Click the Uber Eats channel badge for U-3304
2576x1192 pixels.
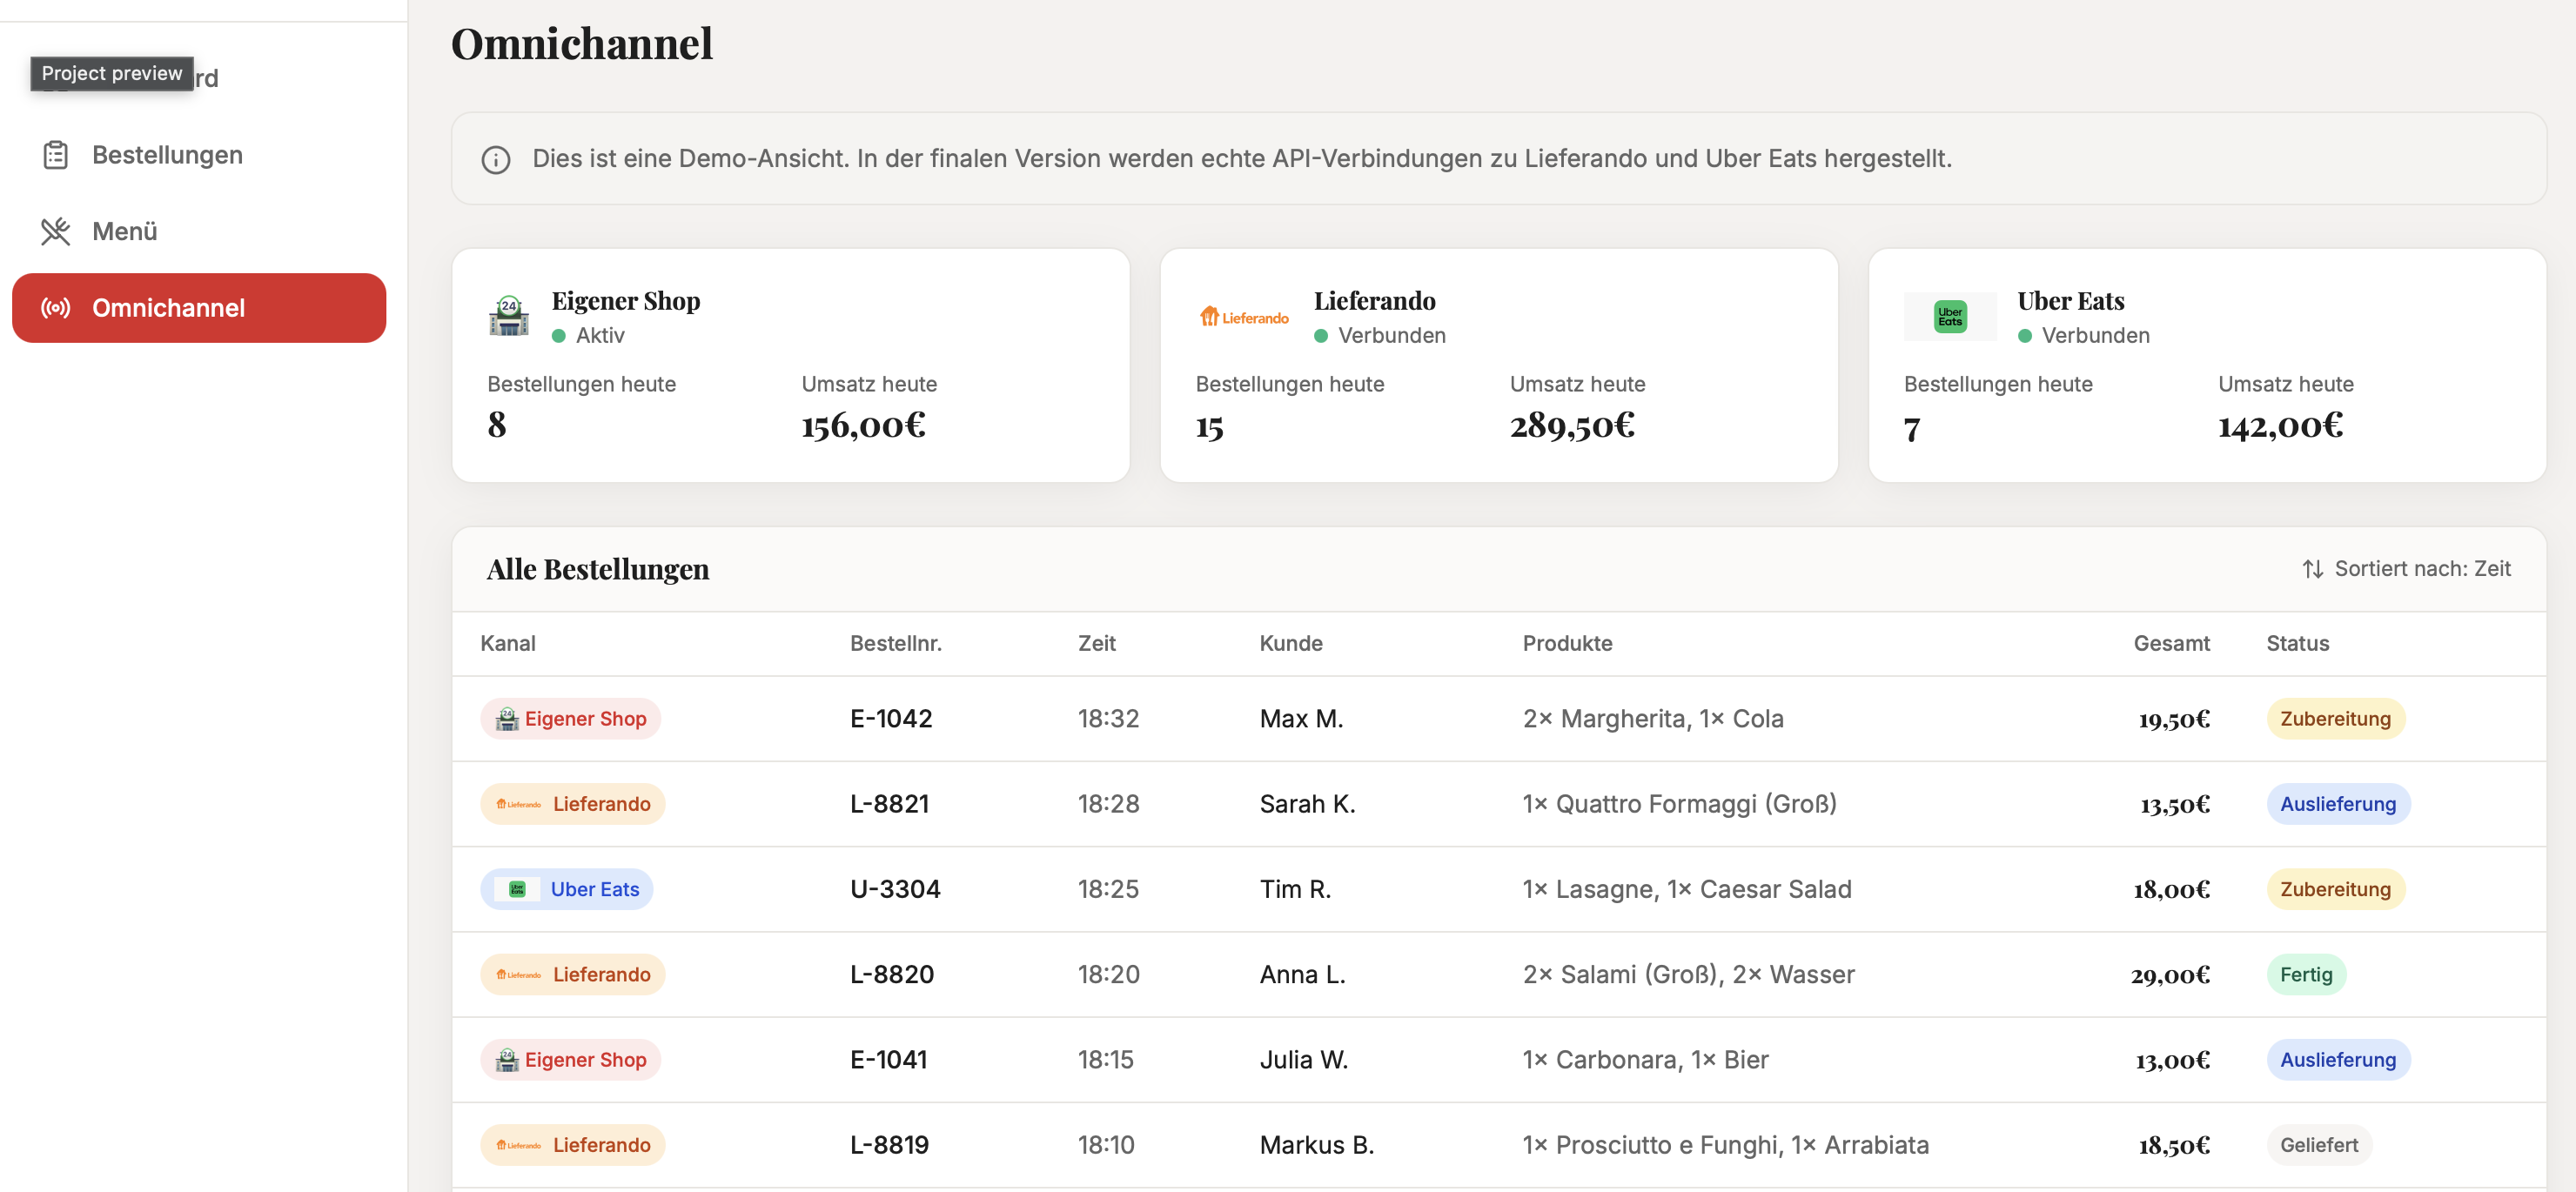pyautogui.click(x=567, y=889)
